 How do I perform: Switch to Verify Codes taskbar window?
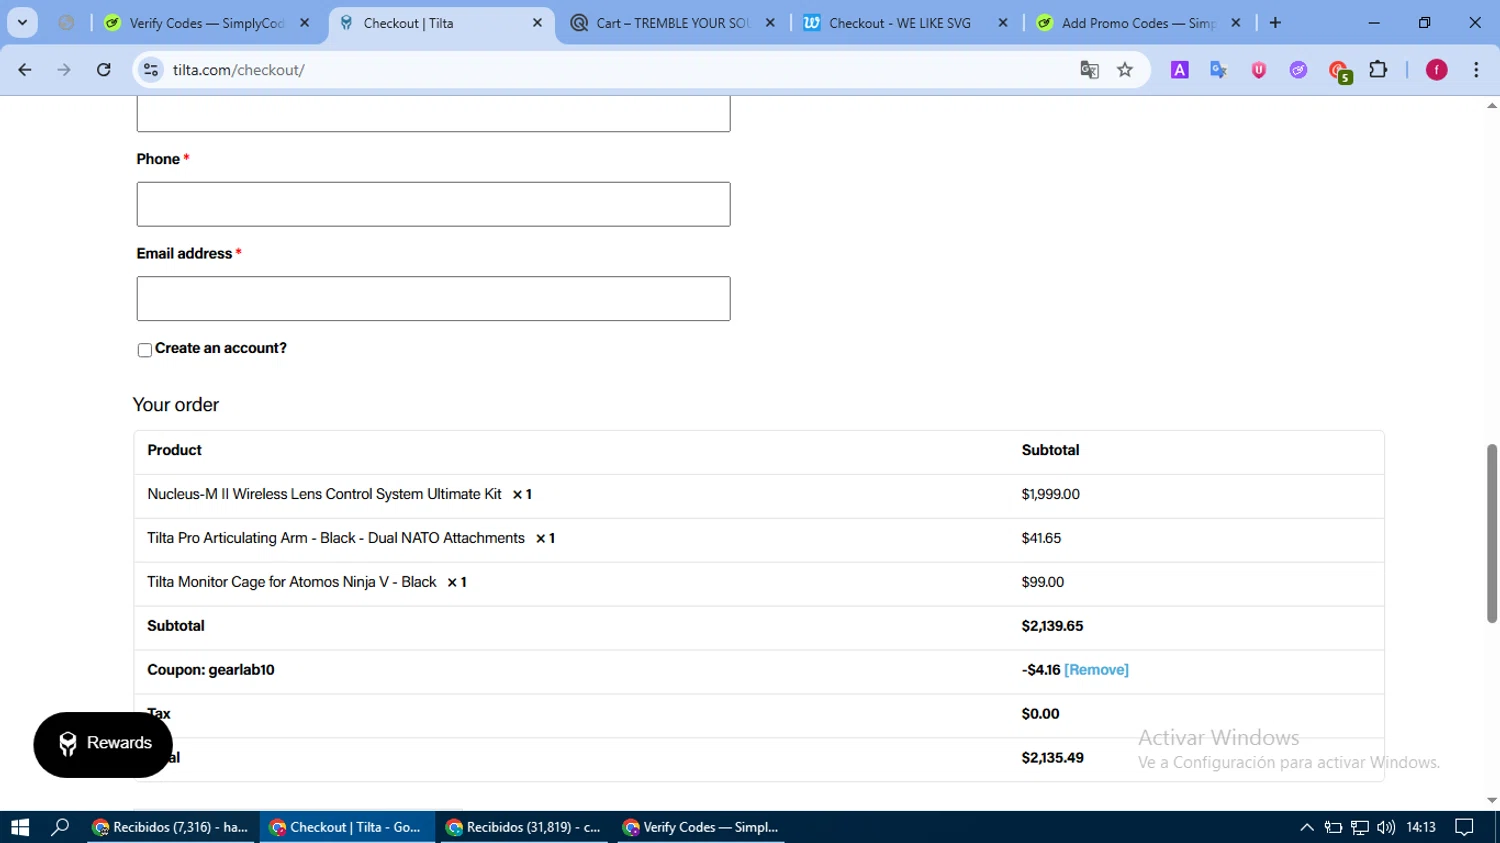tap(701, 827)
